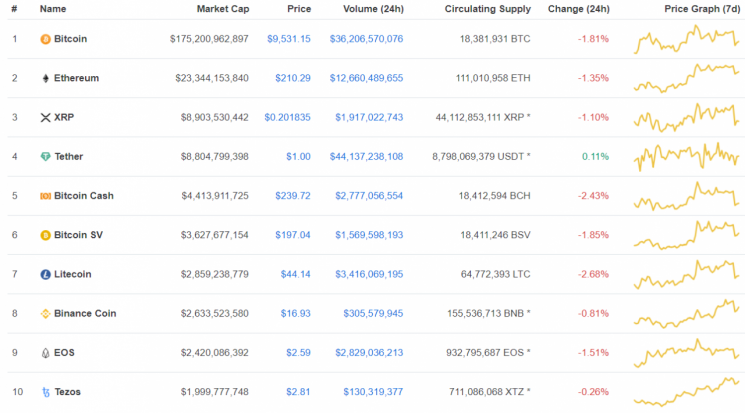Image resolution: width=745 pixels, height=413 pixels.
Task: Select supply 18,381,931 BTC
Action: 495,39
